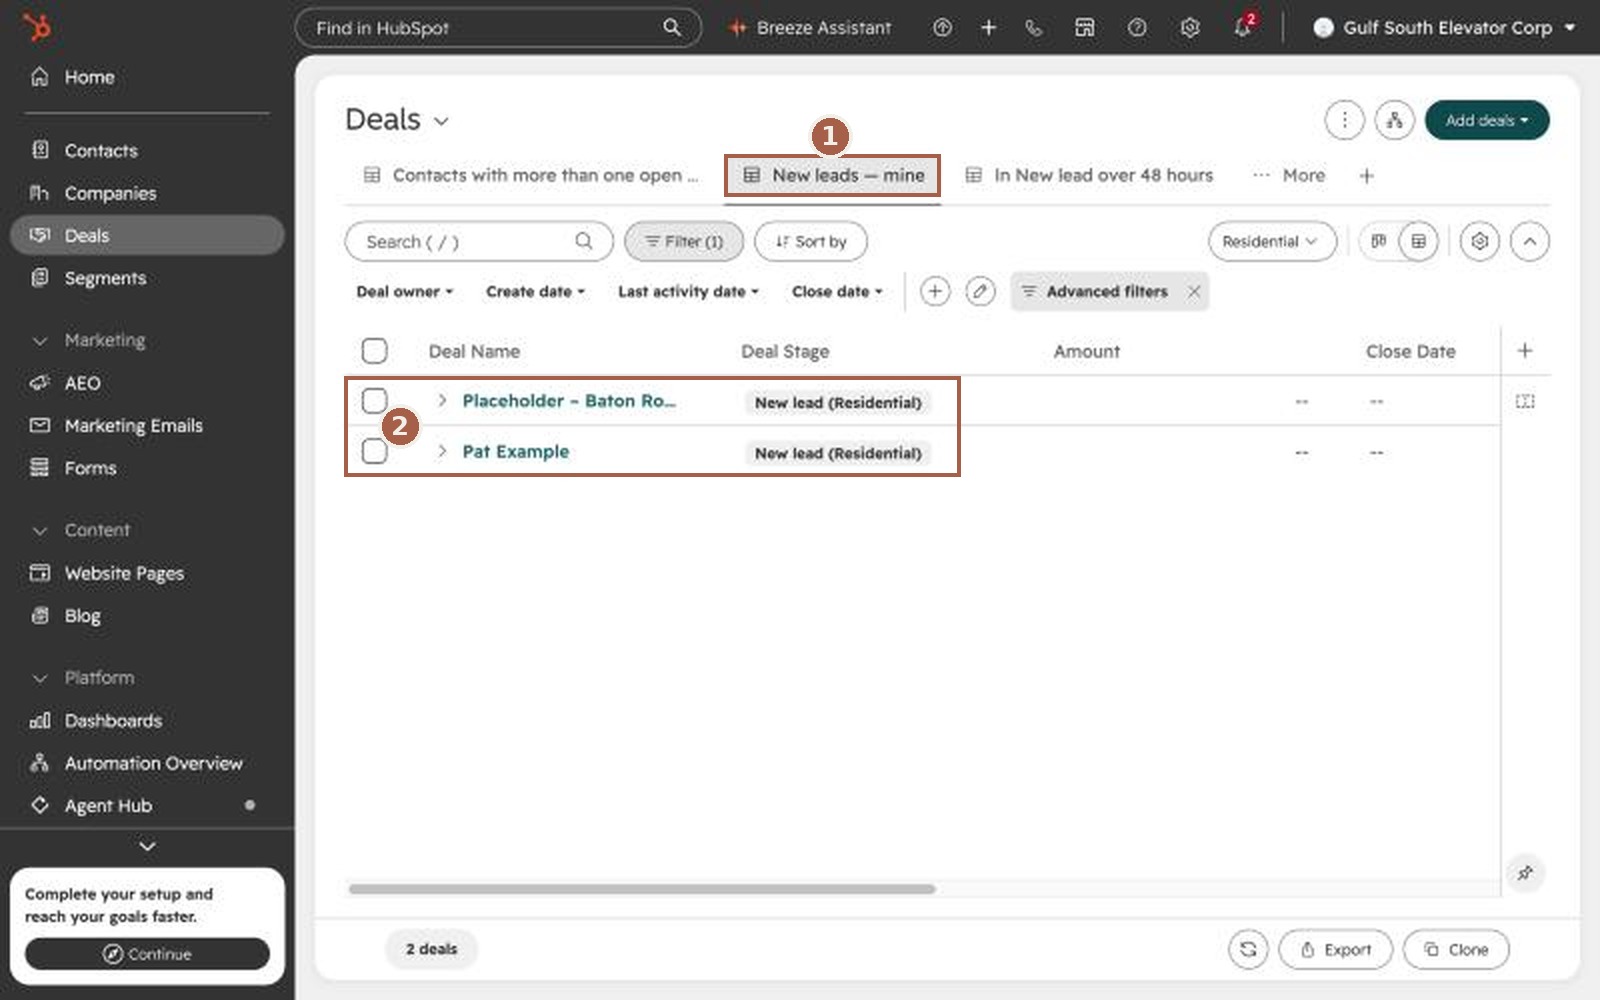The width and height of the screenshot is (1600, 1000).
Task: Collapse the filters with the up chevron button
Action: tap(1529, 241)
